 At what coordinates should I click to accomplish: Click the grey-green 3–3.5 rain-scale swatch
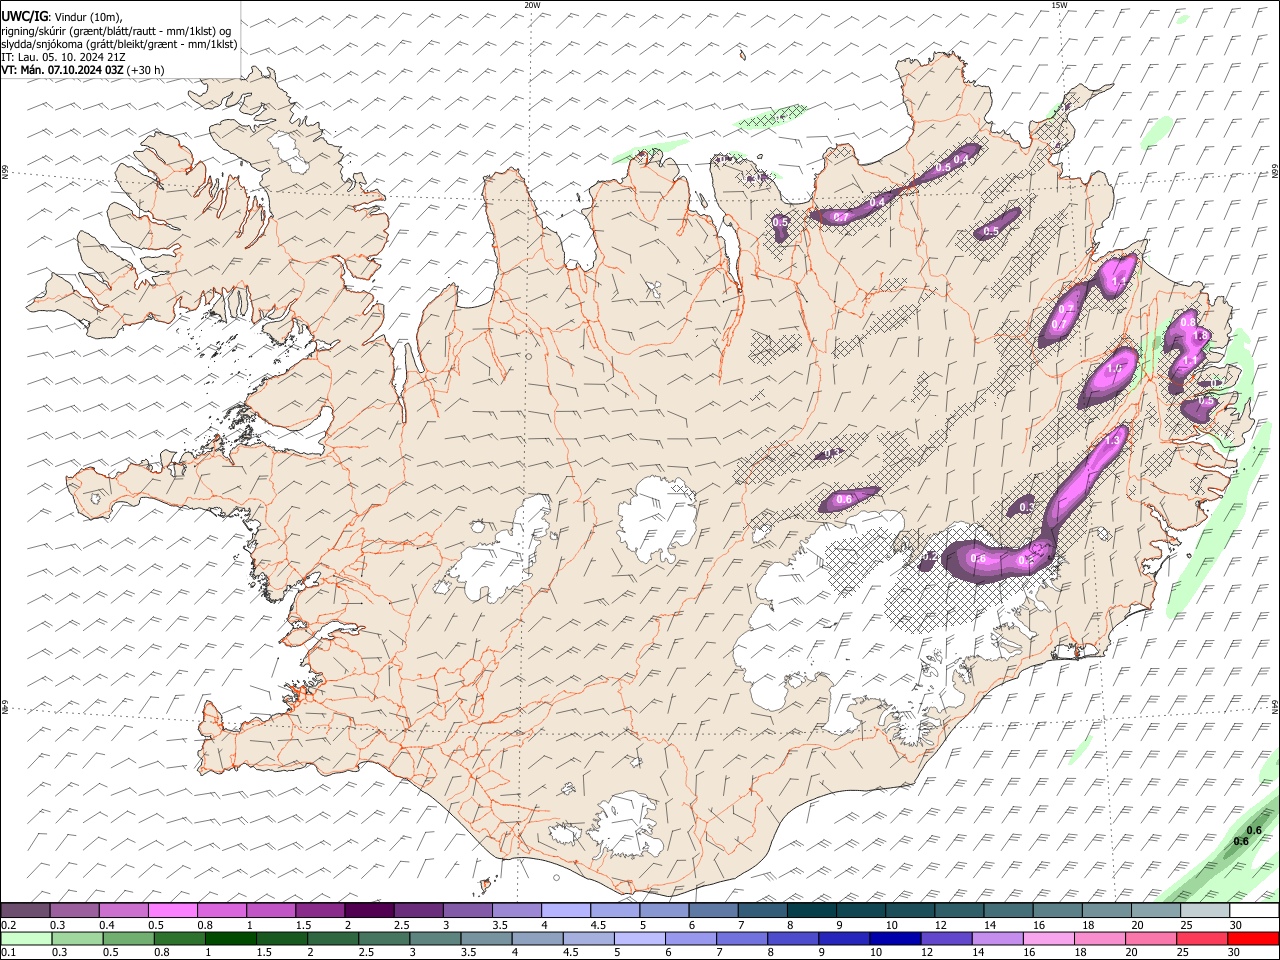[x=435, y=938]
